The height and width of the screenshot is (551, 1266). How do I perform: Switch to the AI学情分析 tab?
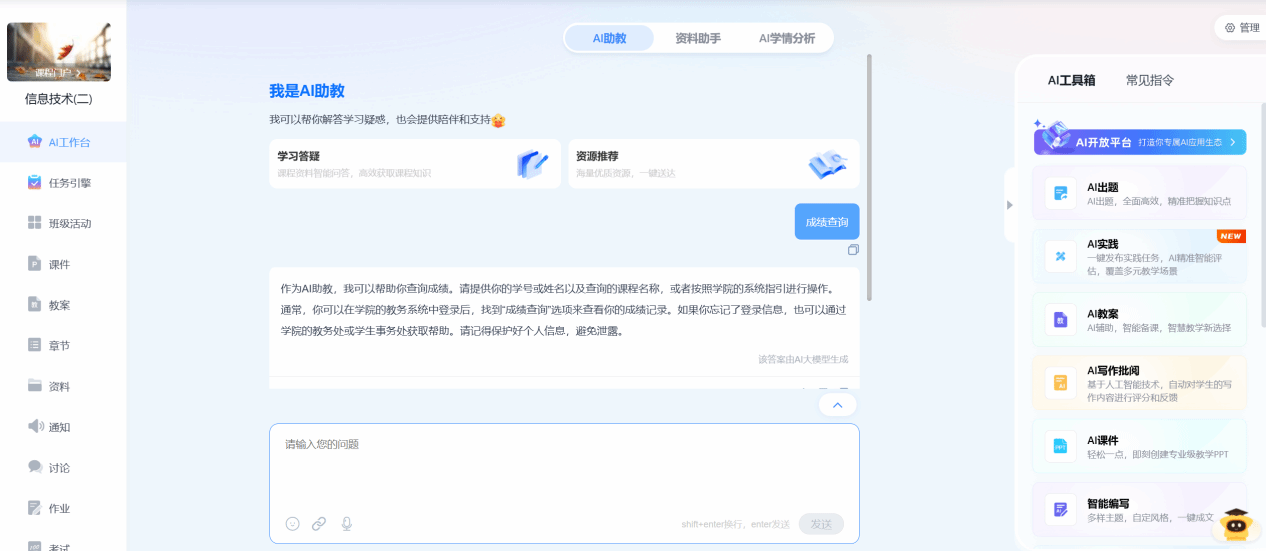[786, 39]
